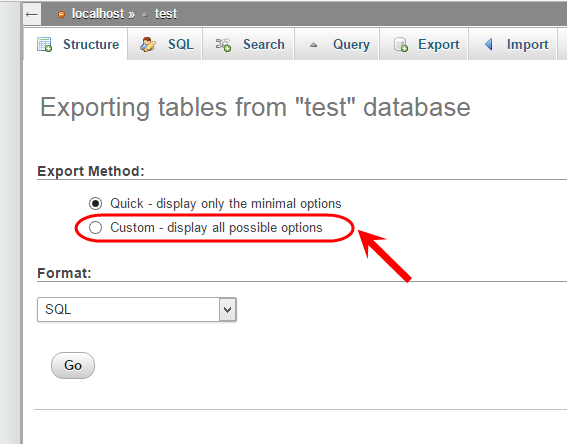Screen dimensions: 567x444
Task: Open the Import tab
Action: 512,44
